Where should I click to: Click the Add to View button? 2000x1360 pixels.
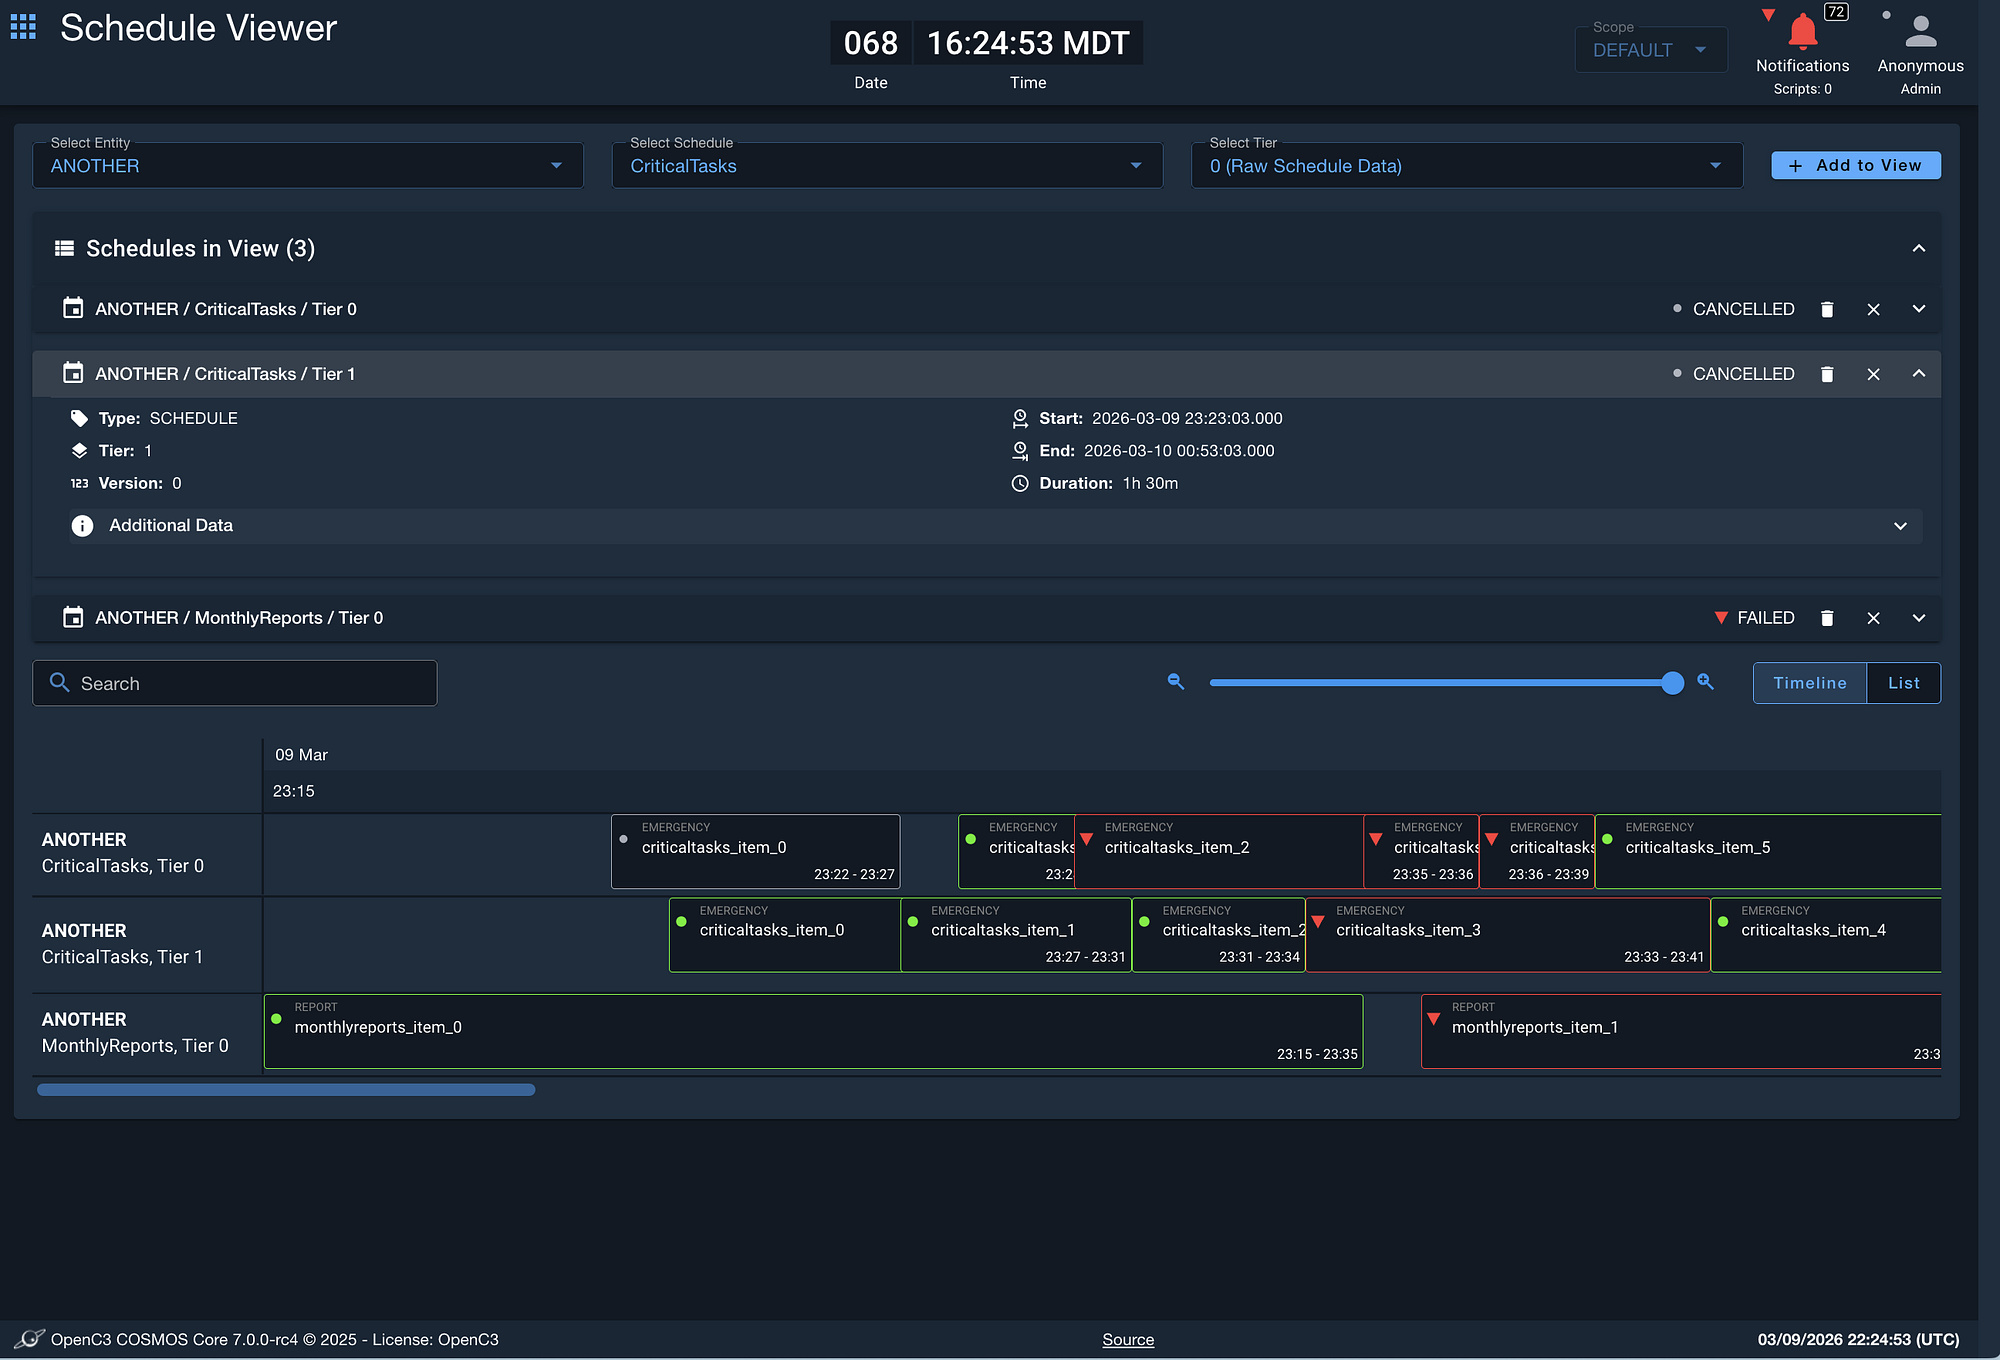tap(1856, 165)
